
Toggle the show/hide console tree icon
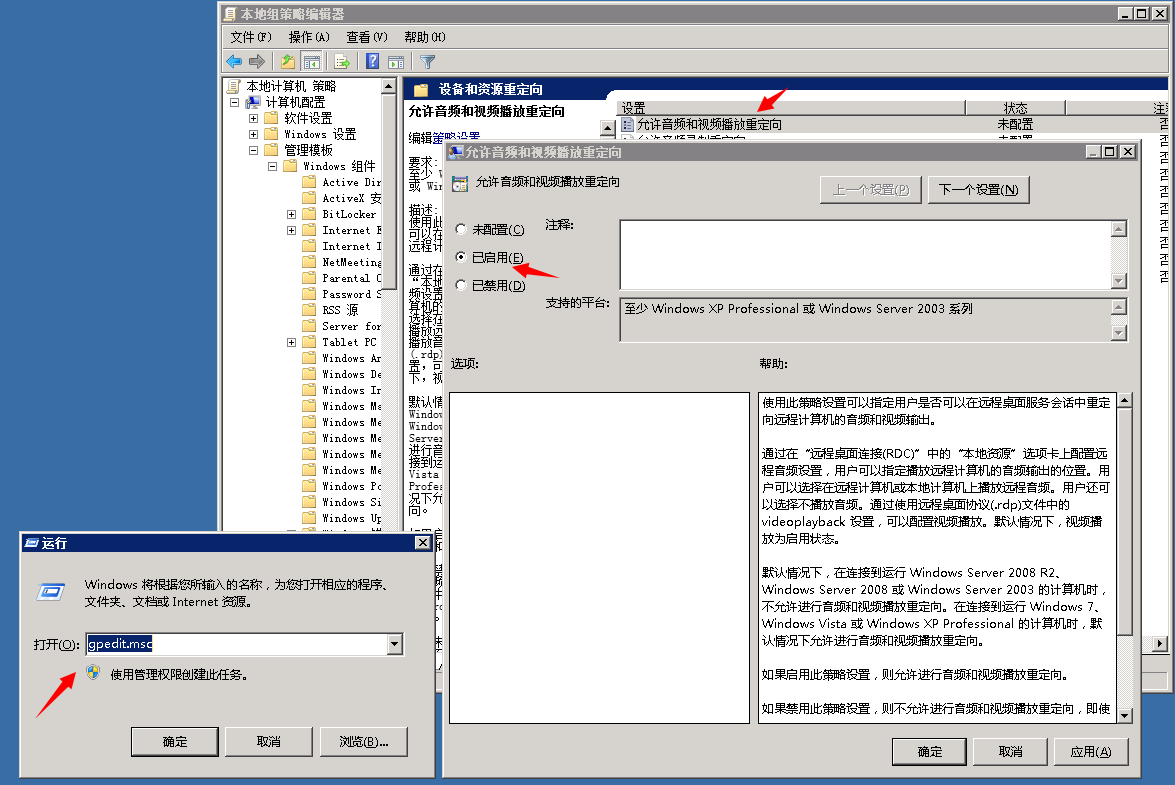pyautogui.click(x=311, y=62)
